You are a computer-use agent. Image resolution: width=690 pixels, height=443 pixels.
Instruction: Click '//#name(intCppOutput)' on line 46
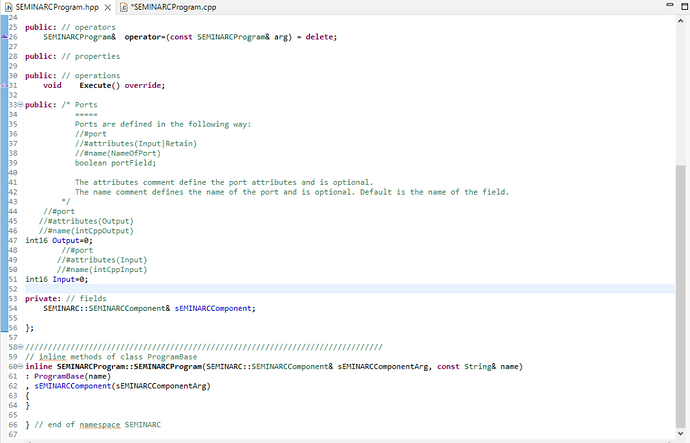click(x=86, y=231)
